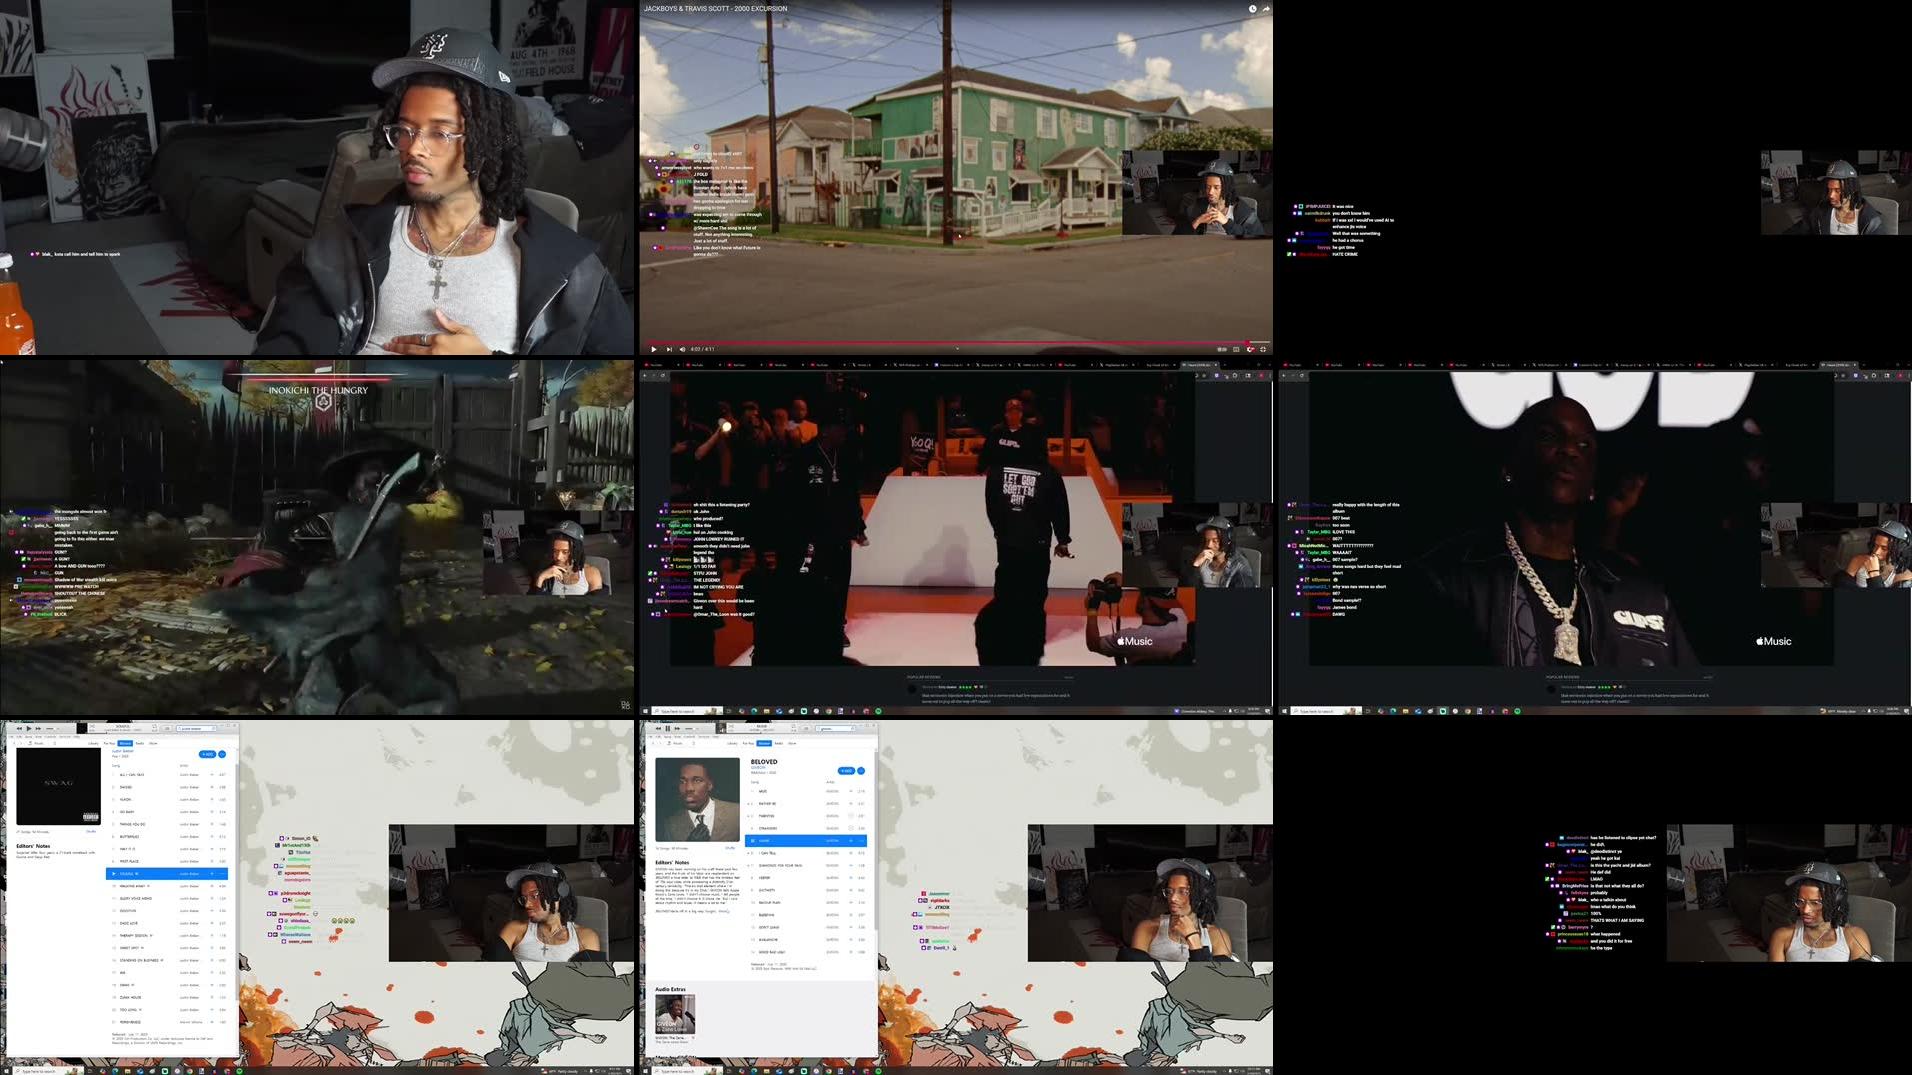Click Shuffle link under SWAG album cover
This screenshot has width=1912, height=1075.
91,831
